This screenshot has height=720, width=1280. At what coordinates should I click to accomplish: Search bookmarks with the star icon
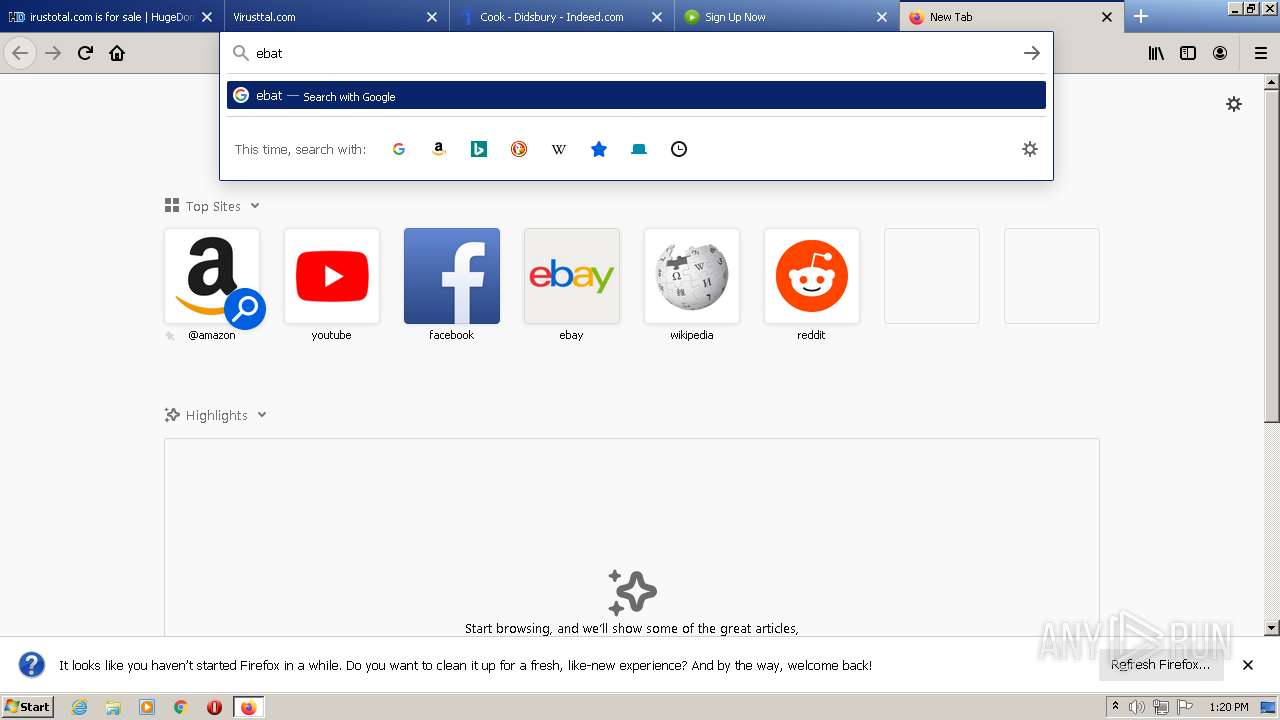tap(599, 149)
